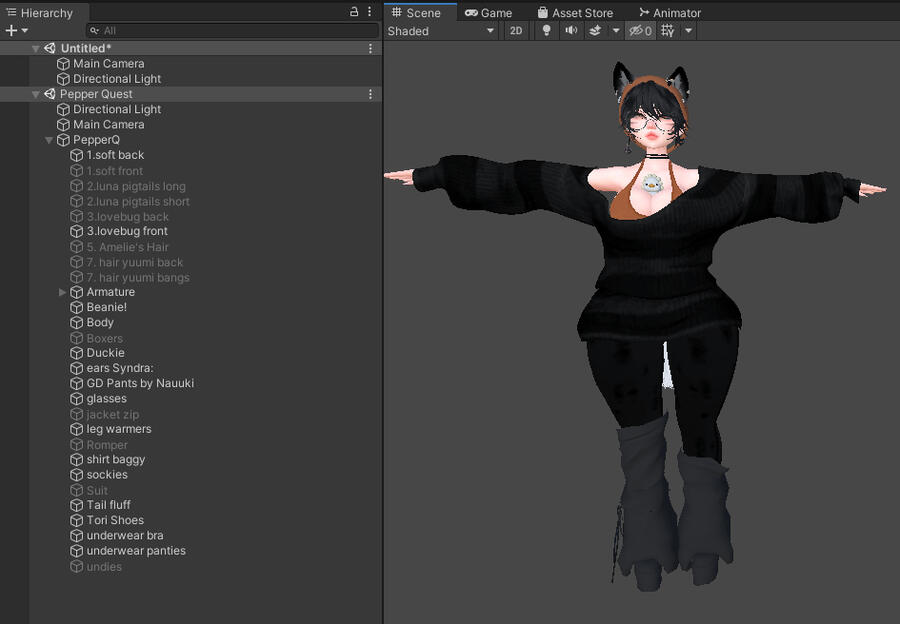Lock the Hierarchy panel with the padlock icon

[354, 12]
